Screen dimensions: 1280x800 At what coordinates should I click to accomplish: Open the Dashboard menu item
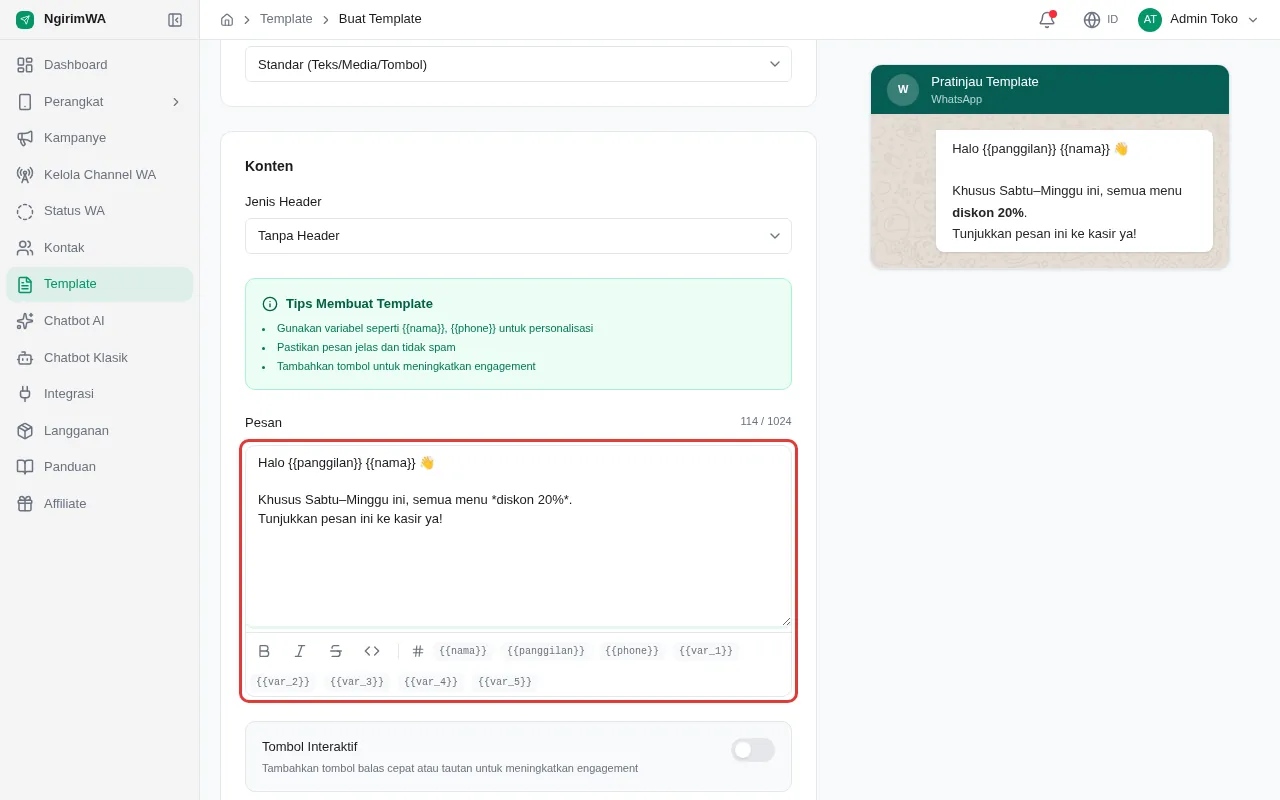[x=100, y=65]
